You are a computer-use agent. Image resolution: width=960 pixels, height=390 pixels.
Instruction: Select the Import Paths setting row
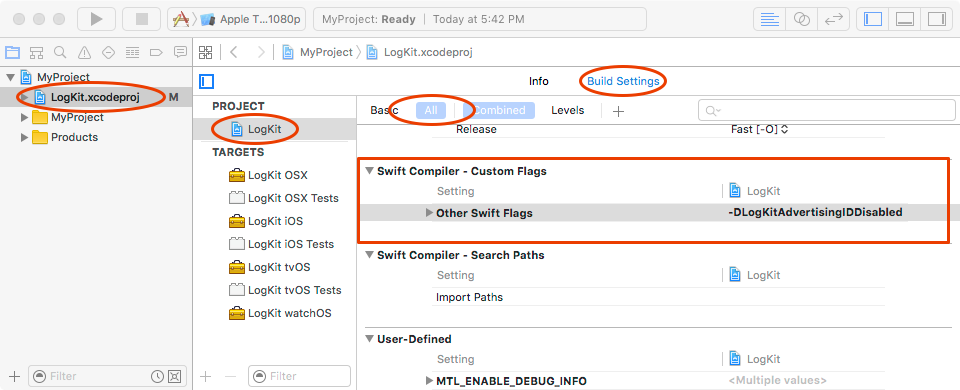pyautogui.click(x=658, y=298)
